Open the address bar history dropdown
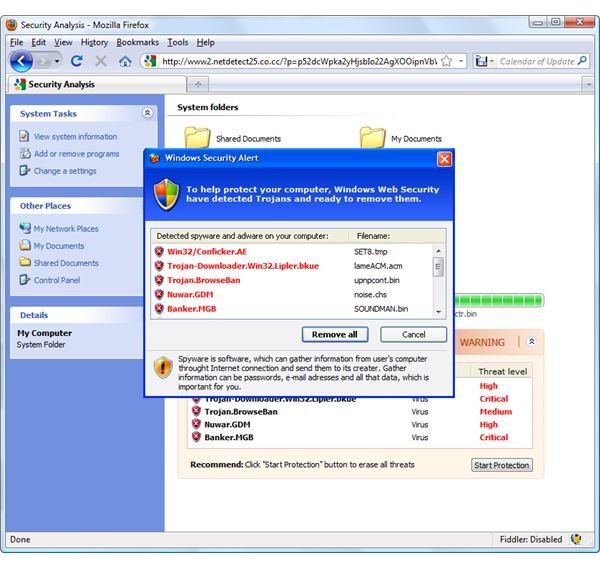 pyautogui.click(x=461, y=61)
